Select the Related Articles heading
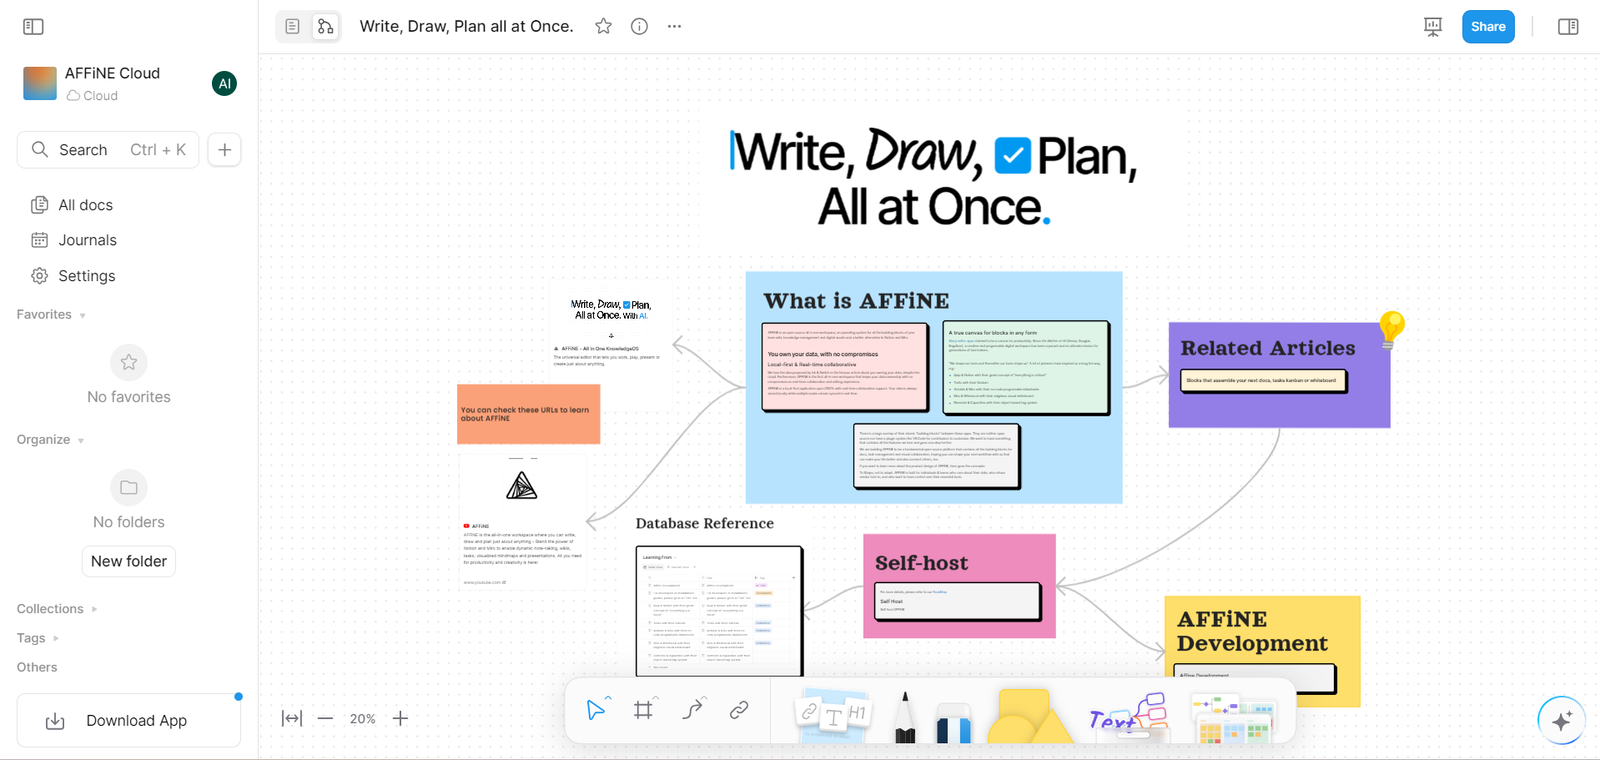This screenshot has height=760, width=1600. click(x=1268, y=348)
